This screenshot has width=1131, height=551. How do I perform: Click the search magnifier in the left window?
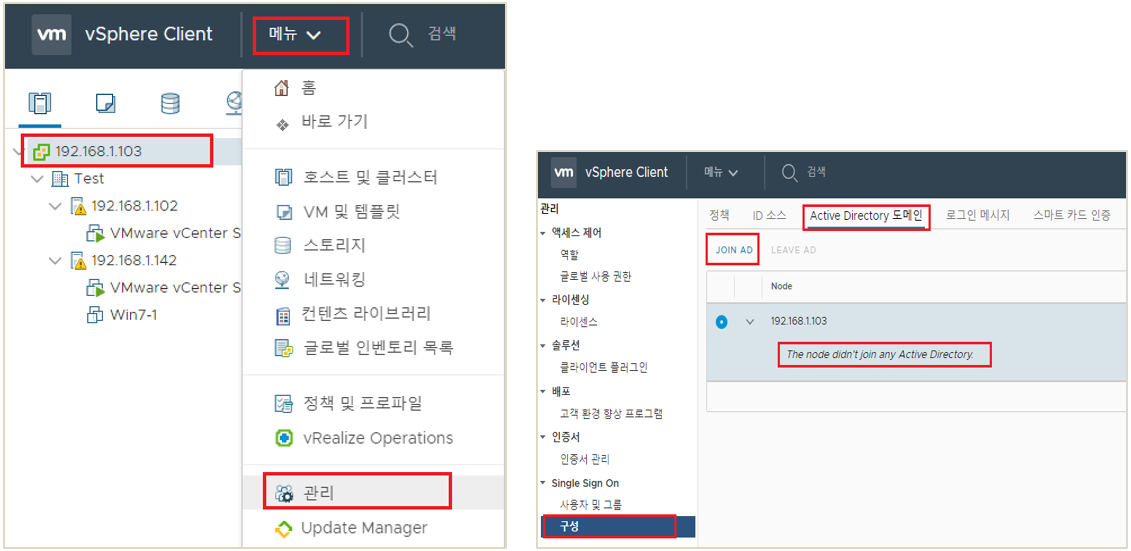(x=400, y=35)
